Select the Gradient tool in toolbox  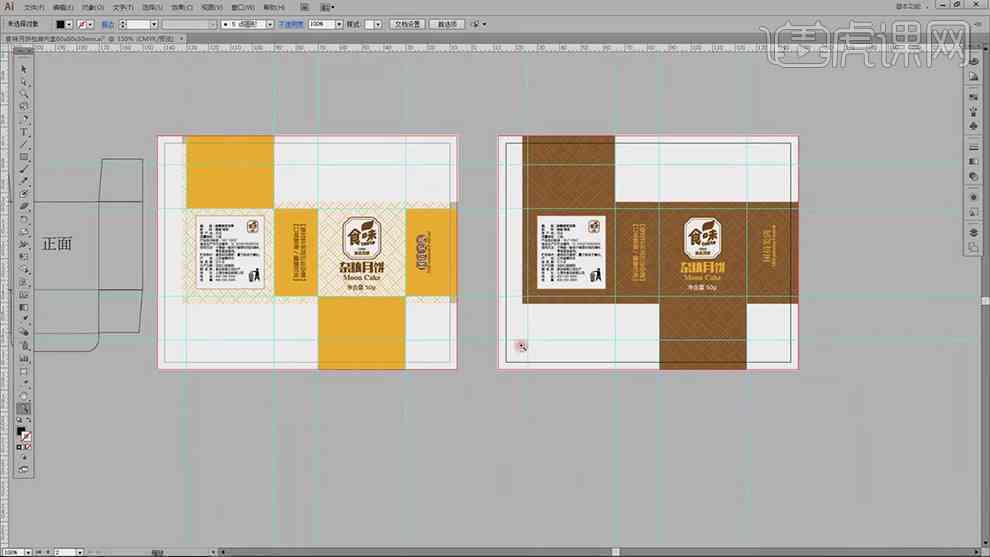(24, 308)
